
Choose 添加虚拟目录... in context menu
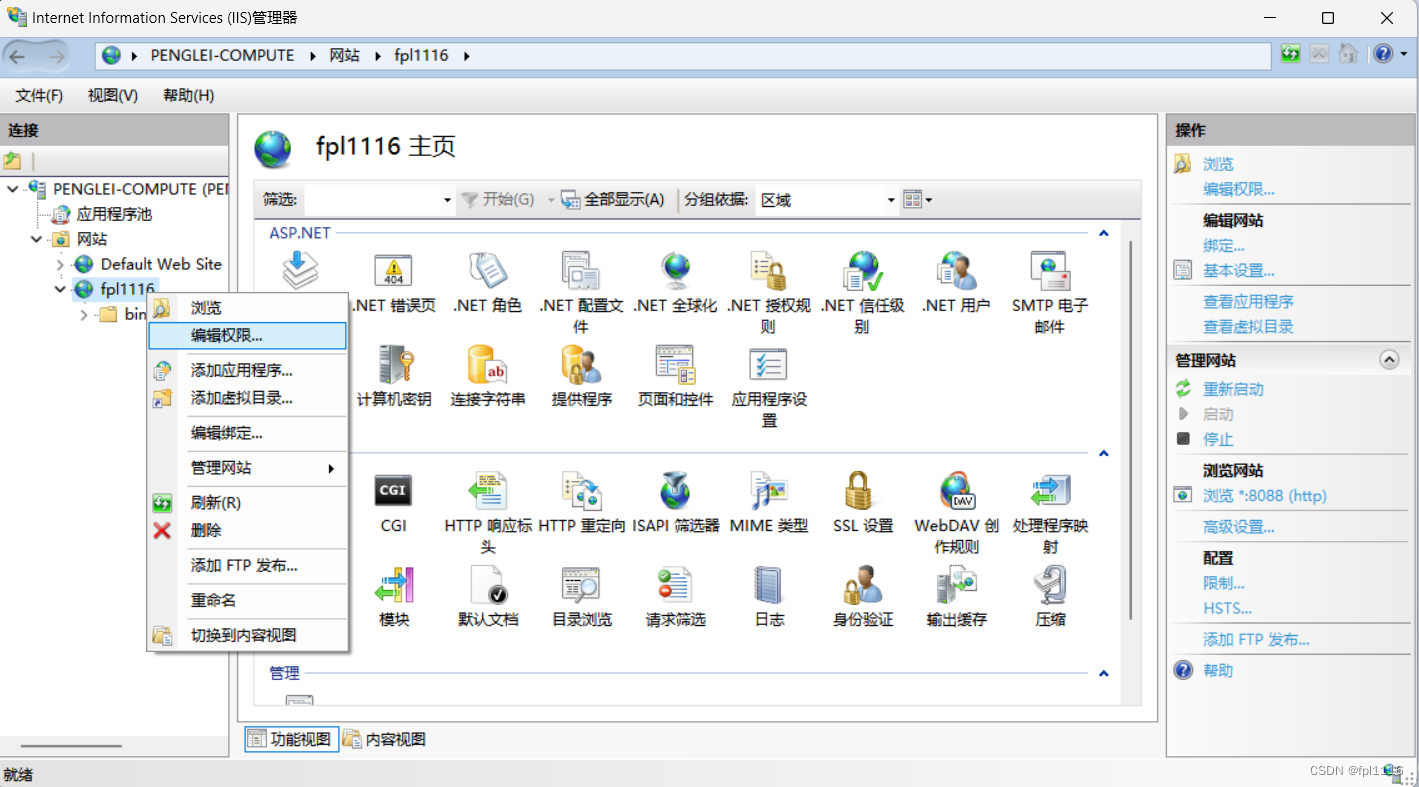(x=247, y=398)
